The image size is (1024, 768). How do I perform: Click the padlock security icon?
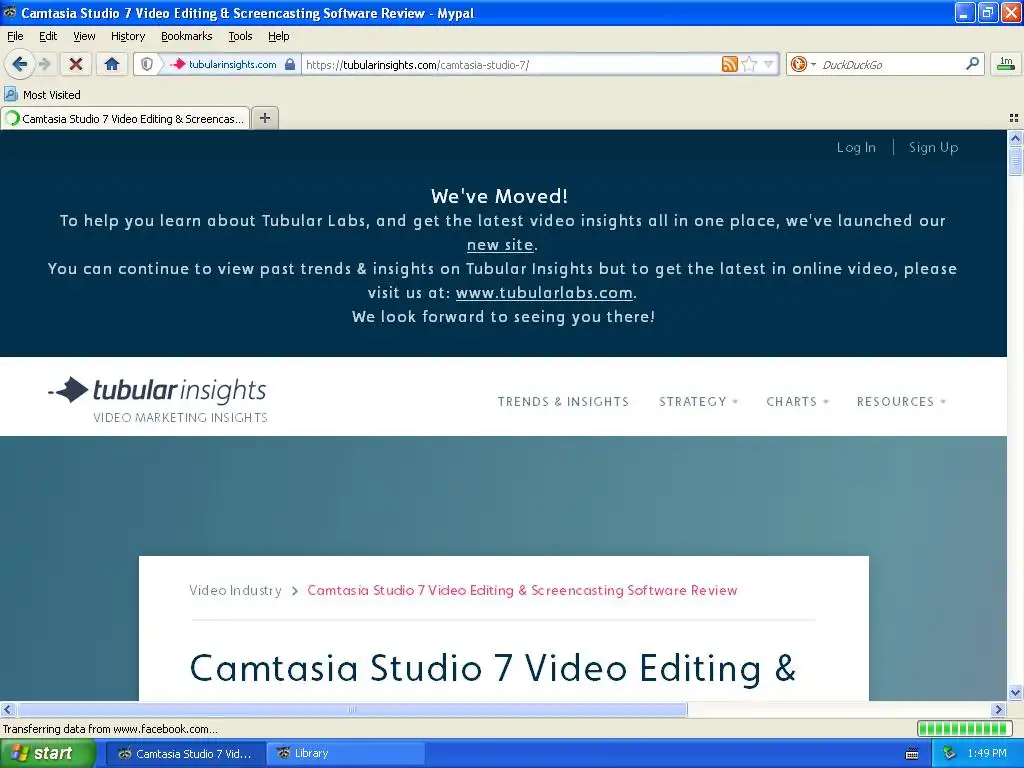point(290,64)
